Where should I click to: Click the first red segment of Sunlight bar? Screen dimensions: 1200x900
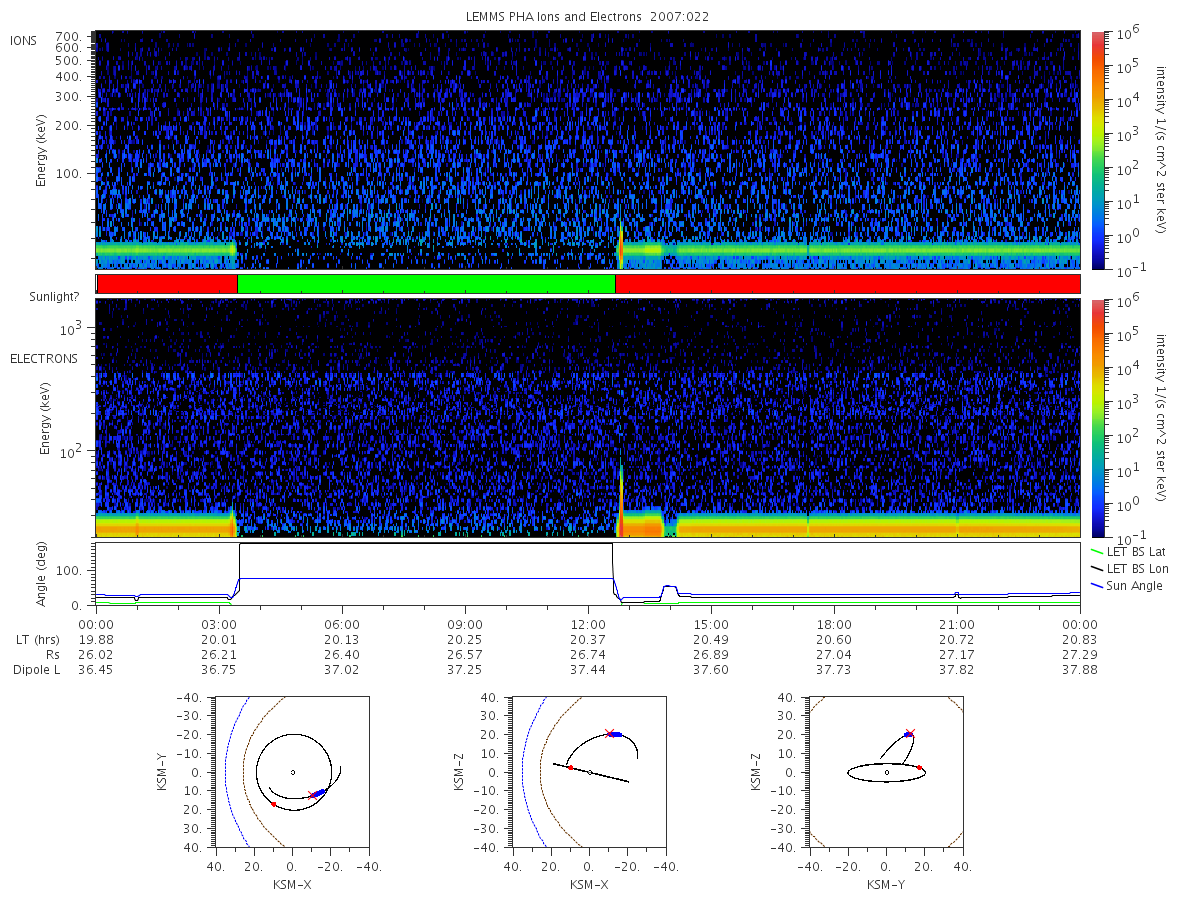tap(168, 284)
